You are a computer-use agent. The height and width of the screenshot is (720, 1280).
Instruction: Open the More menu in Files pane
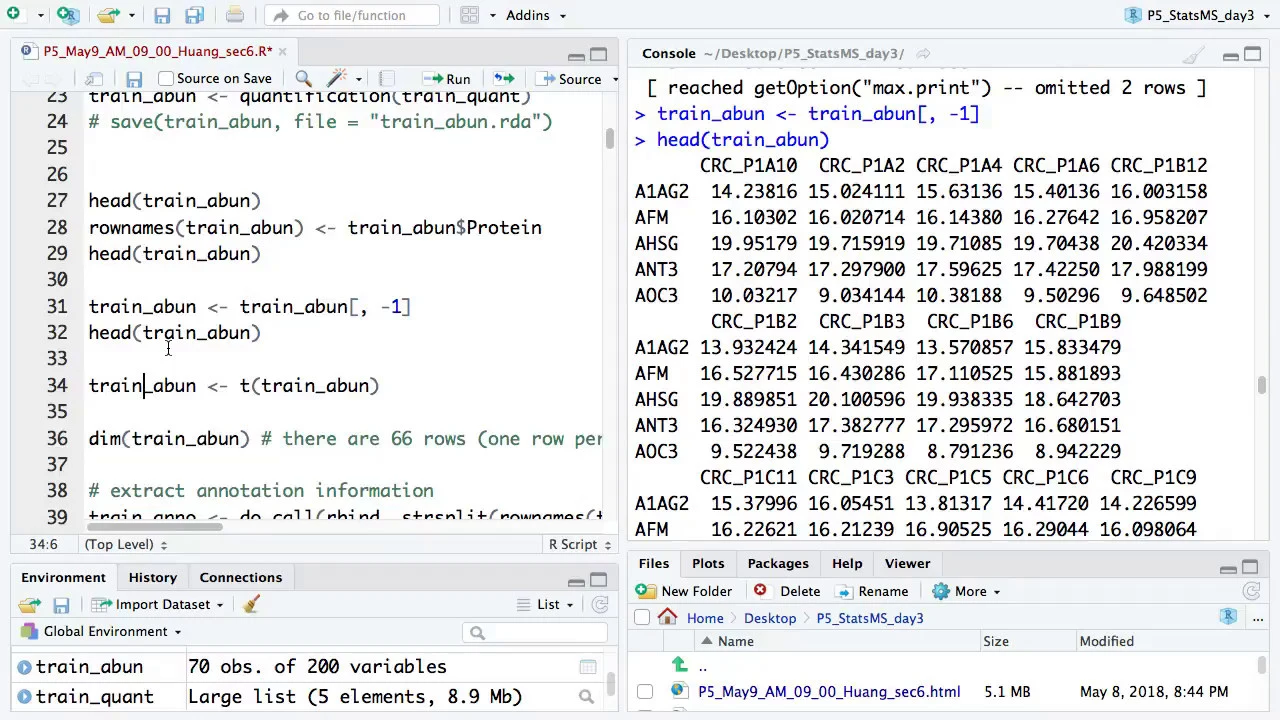[965, 591]
